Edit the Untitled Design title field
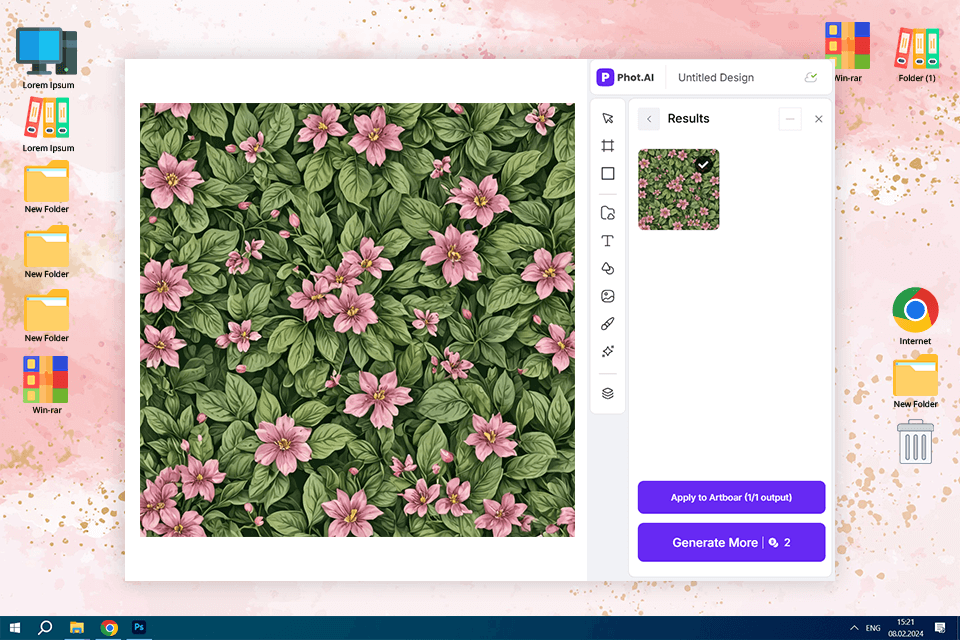Image resolution: width=960 pixels, height=640 pixels. pyautogui.click(x=716, y=78)
